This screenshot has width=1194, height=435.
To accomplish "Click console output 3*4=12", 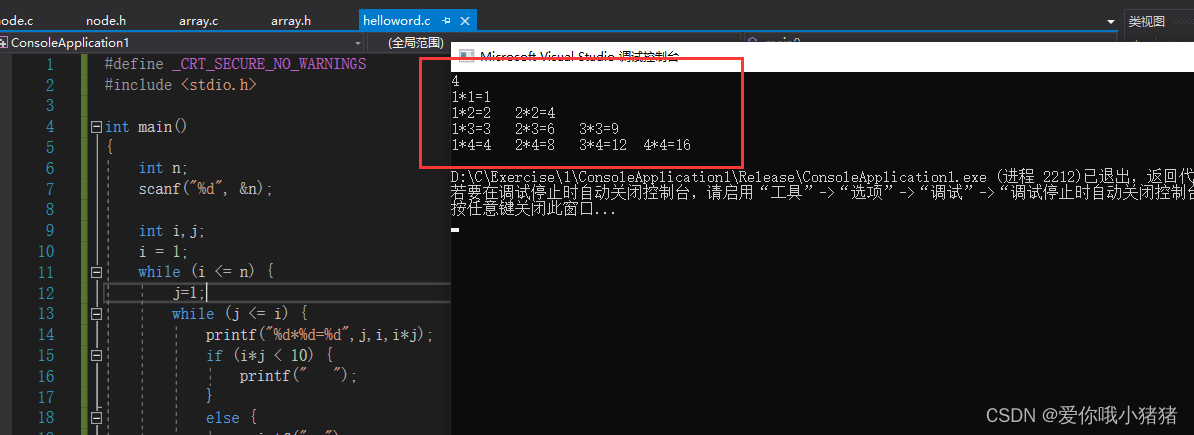I will (x=603, y=145).
